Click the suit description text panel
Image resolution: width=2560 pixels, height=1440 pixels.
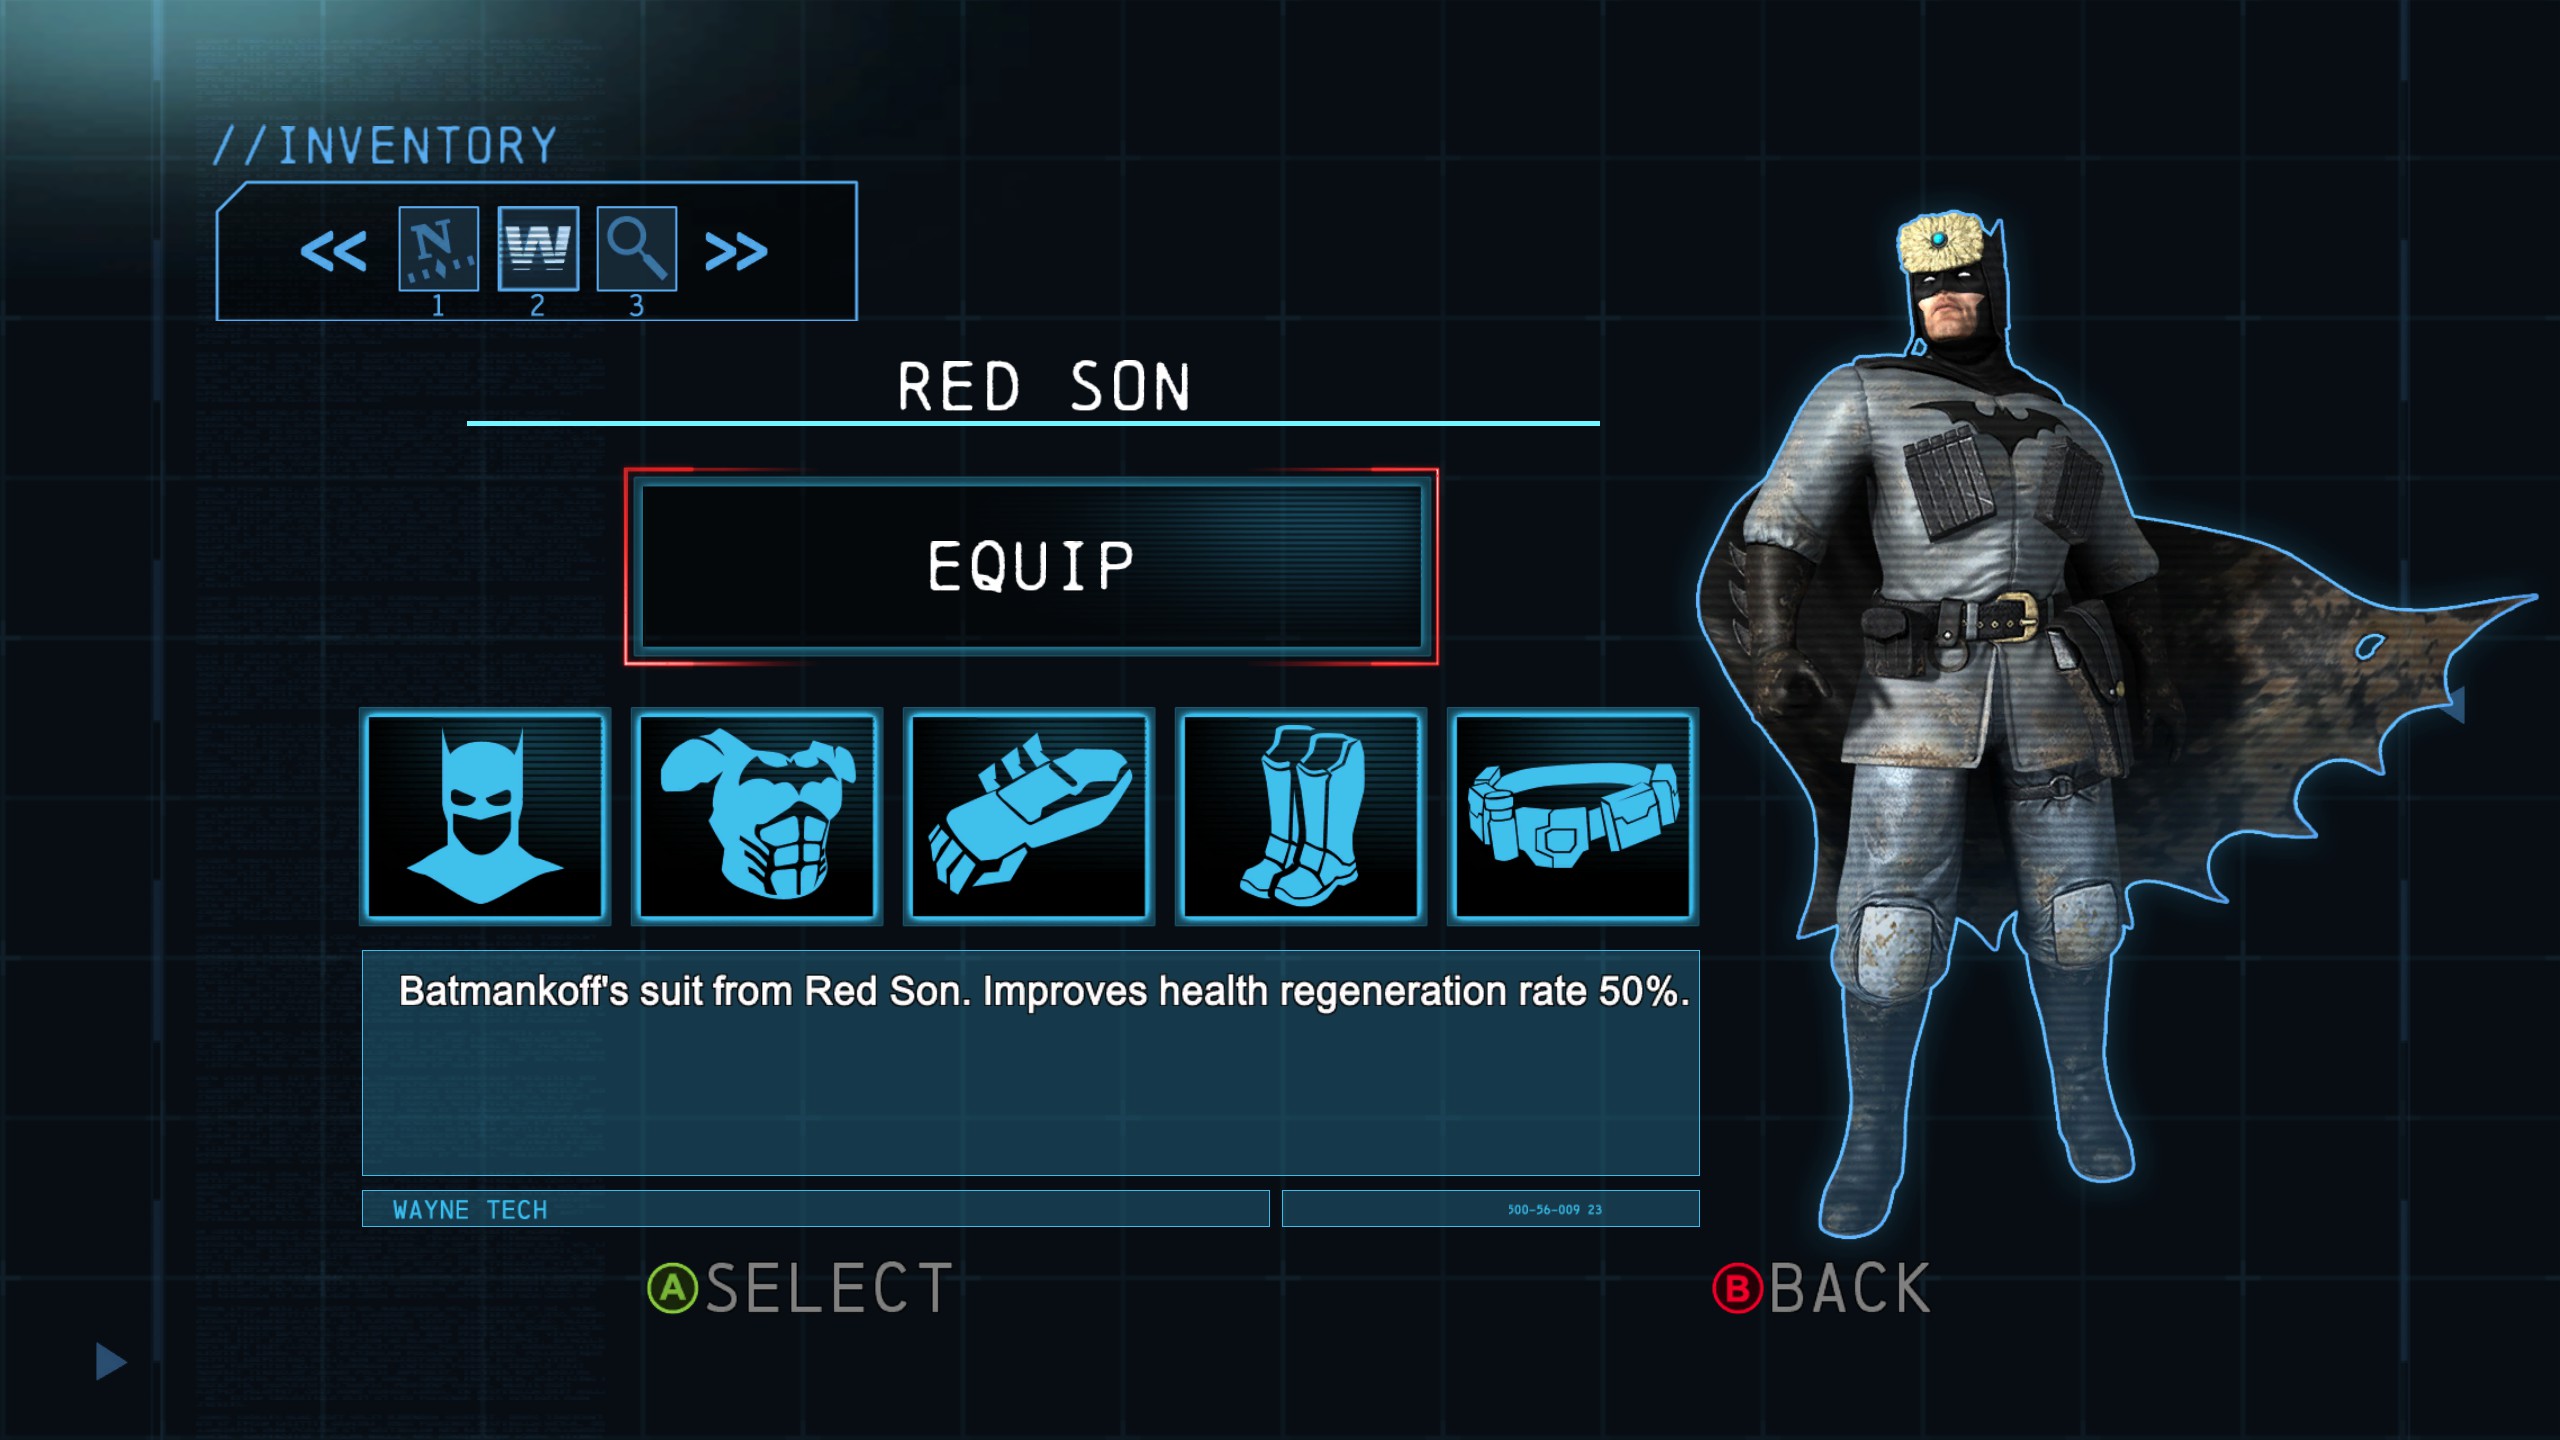pos(1030,1063)
